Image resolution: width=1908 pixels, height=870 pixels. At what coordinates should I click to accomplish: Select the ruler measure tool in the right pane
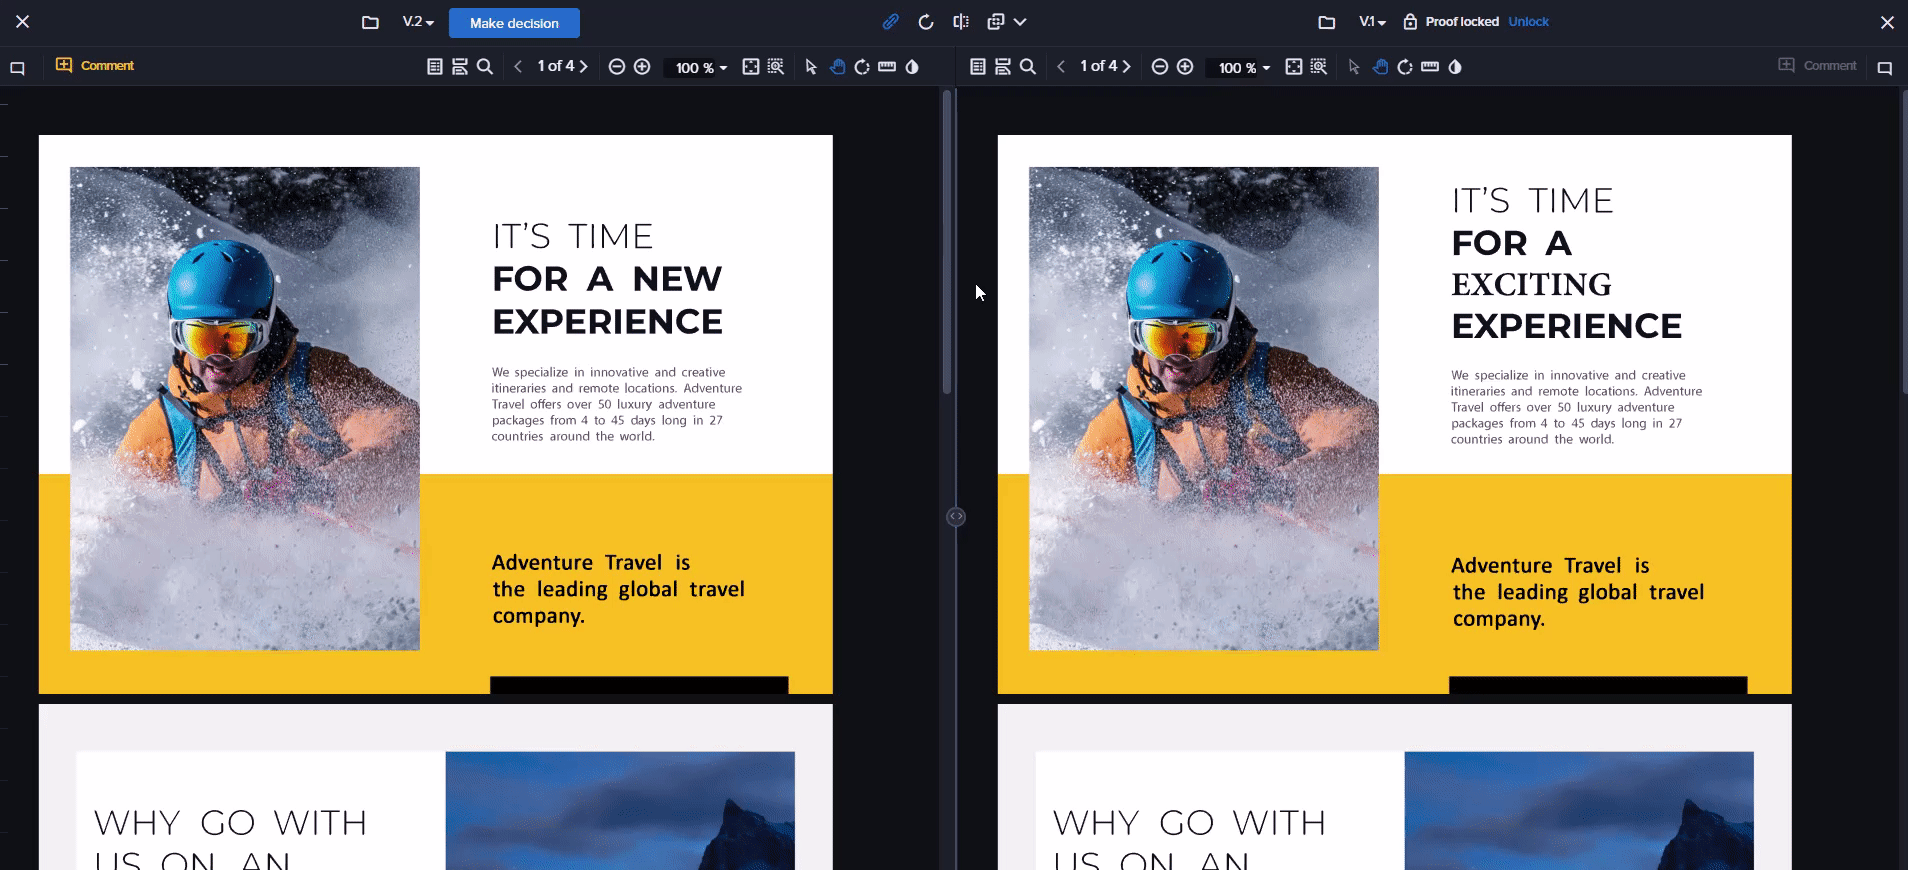[x=1430, y=67]
